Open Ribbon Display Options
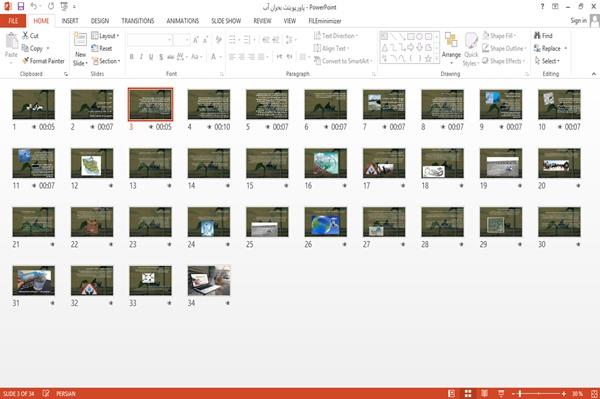 point(555,7)
